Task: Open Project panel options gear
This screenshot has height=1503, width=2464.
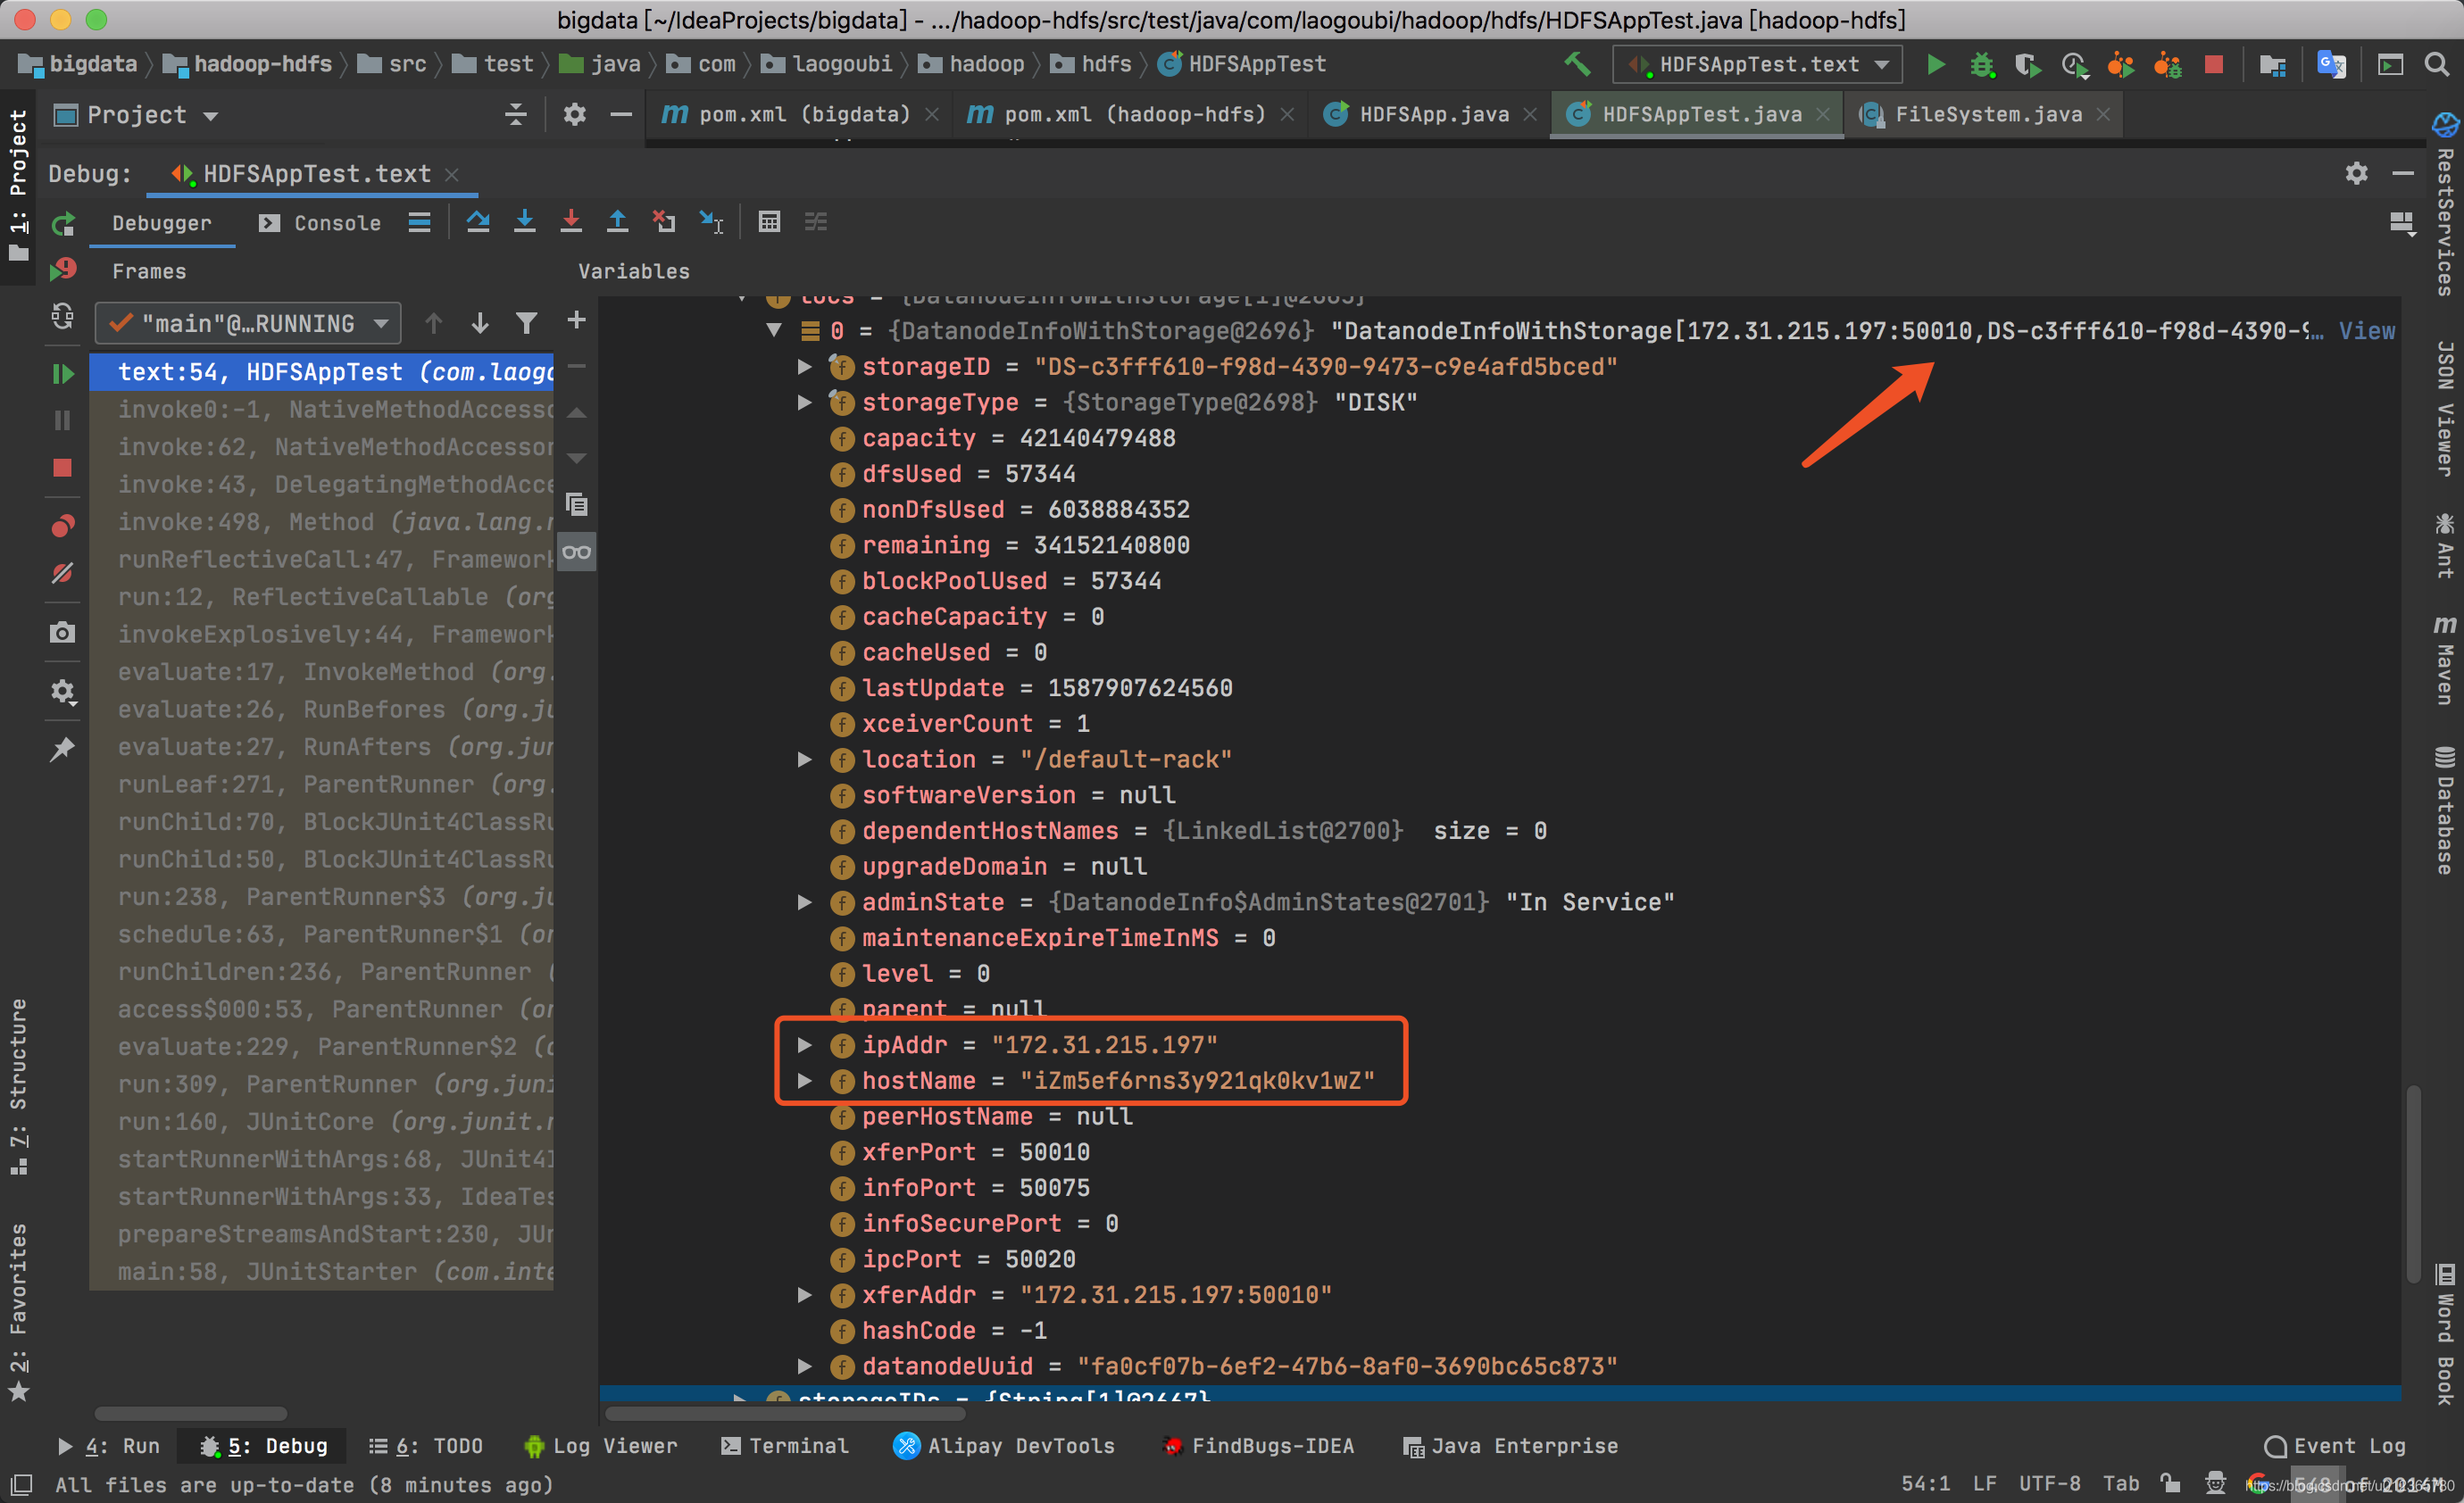Action: coord(574,114)
